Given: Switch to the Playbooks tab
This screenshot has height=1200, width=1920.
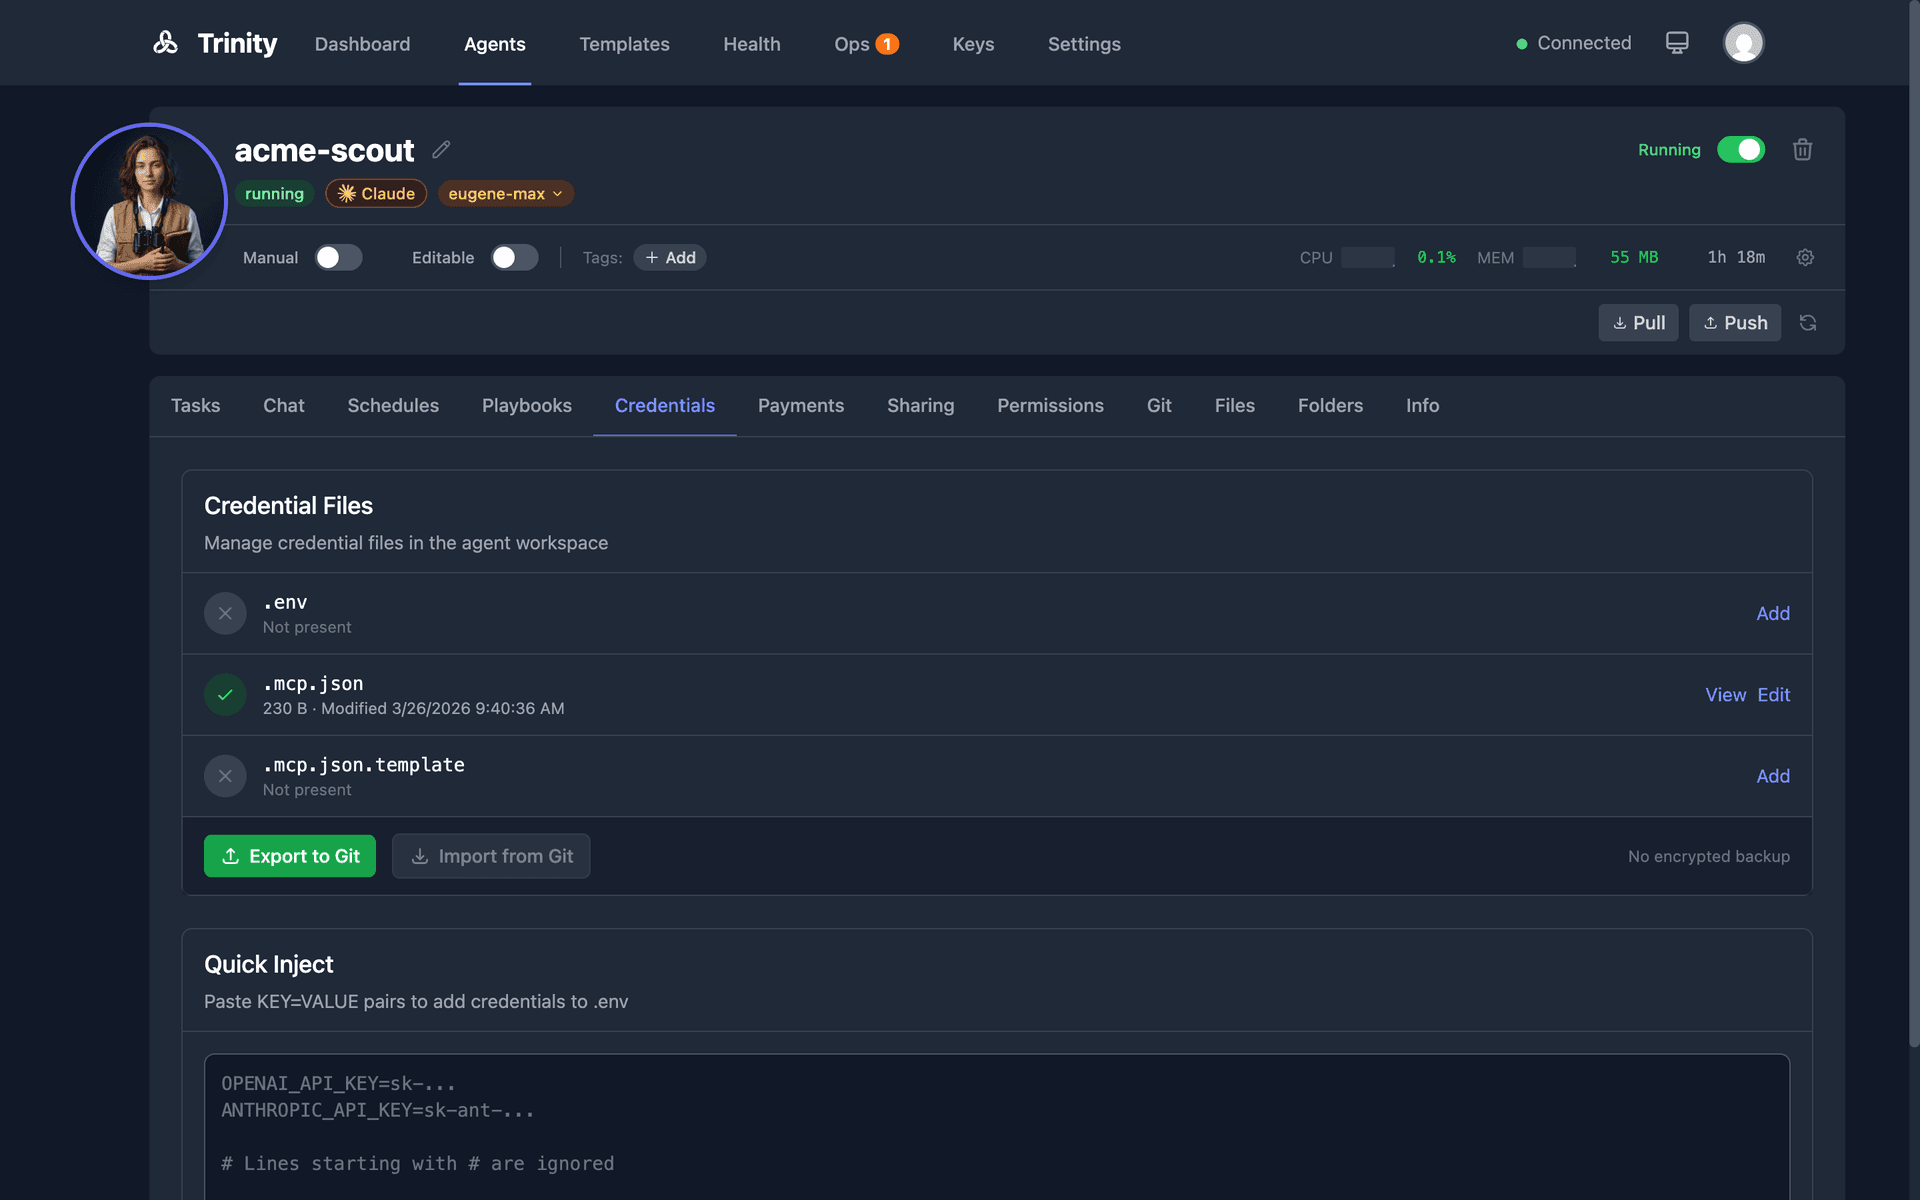Looking at the screenshot, I should 526,405.
